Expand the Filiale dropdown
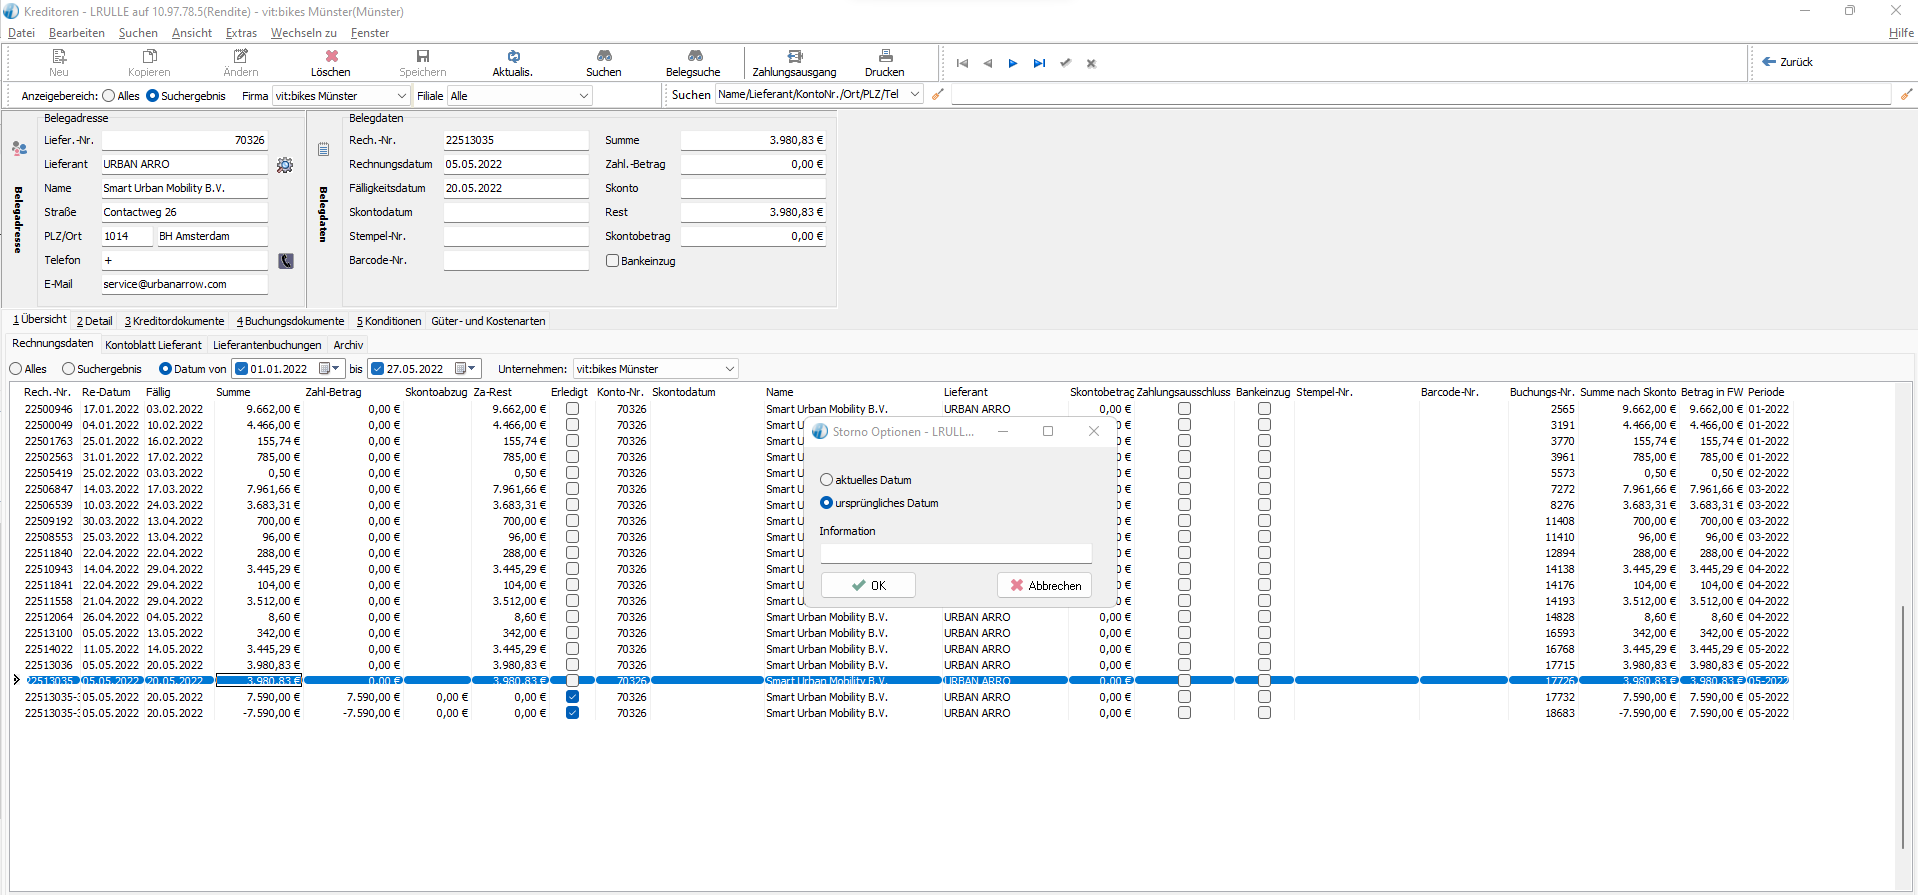The width and height of the screenshot is (1918, 895). tap(583, 96)
